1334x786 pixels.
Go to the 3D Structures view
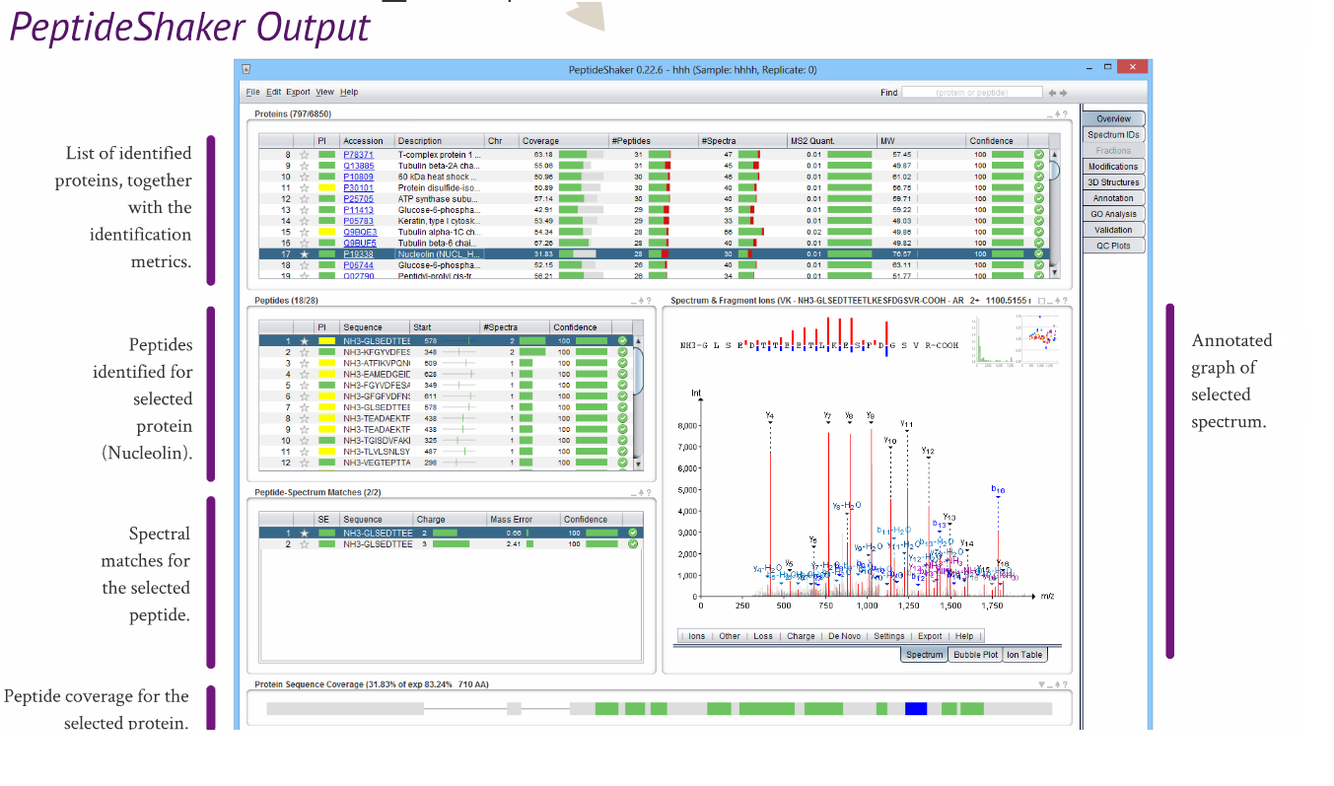[1113, 183]
